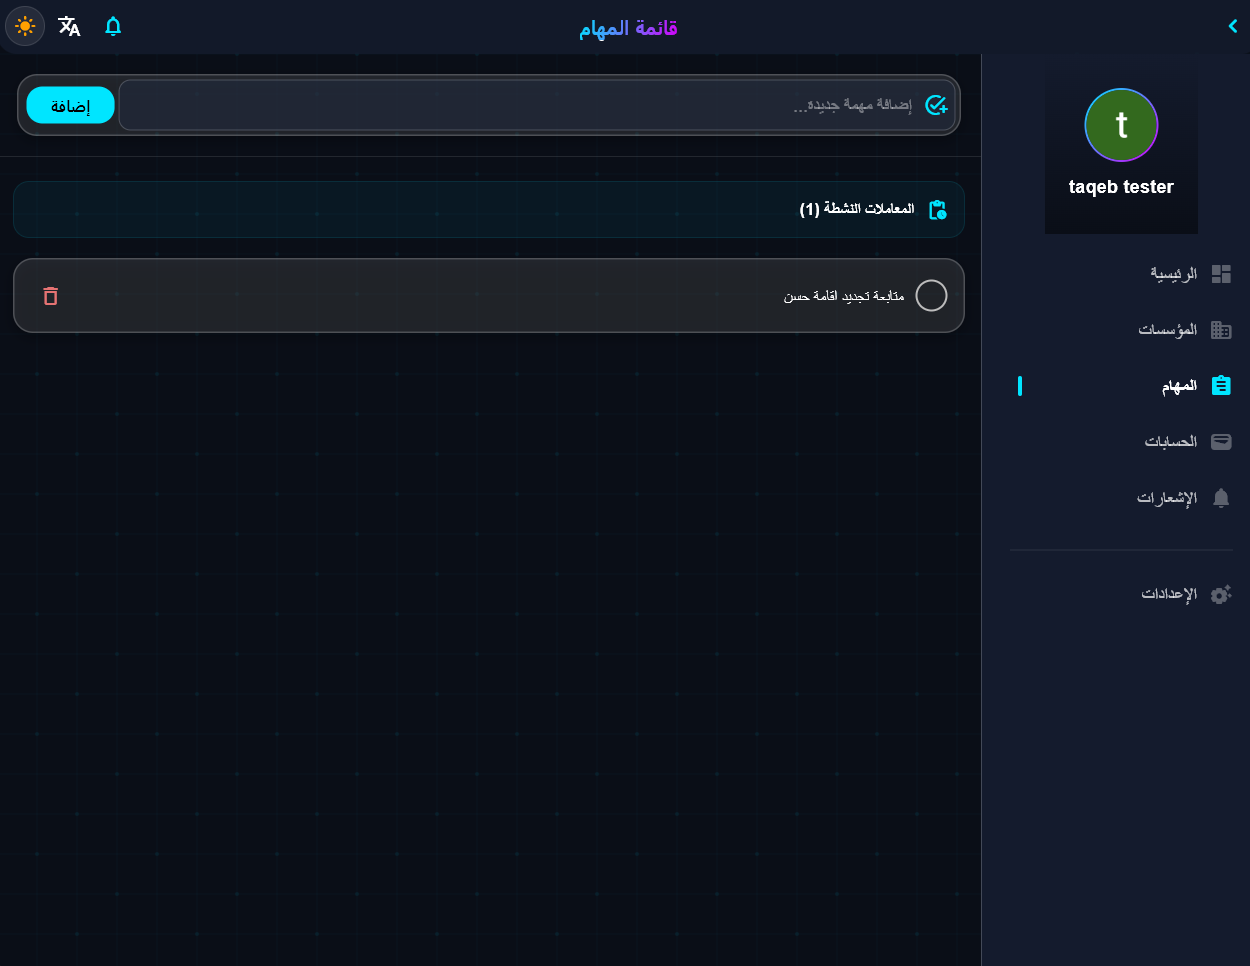Toggle the light/dark theme sun icon
This screenshot has height=966, width=1250.
click(25, 26)
